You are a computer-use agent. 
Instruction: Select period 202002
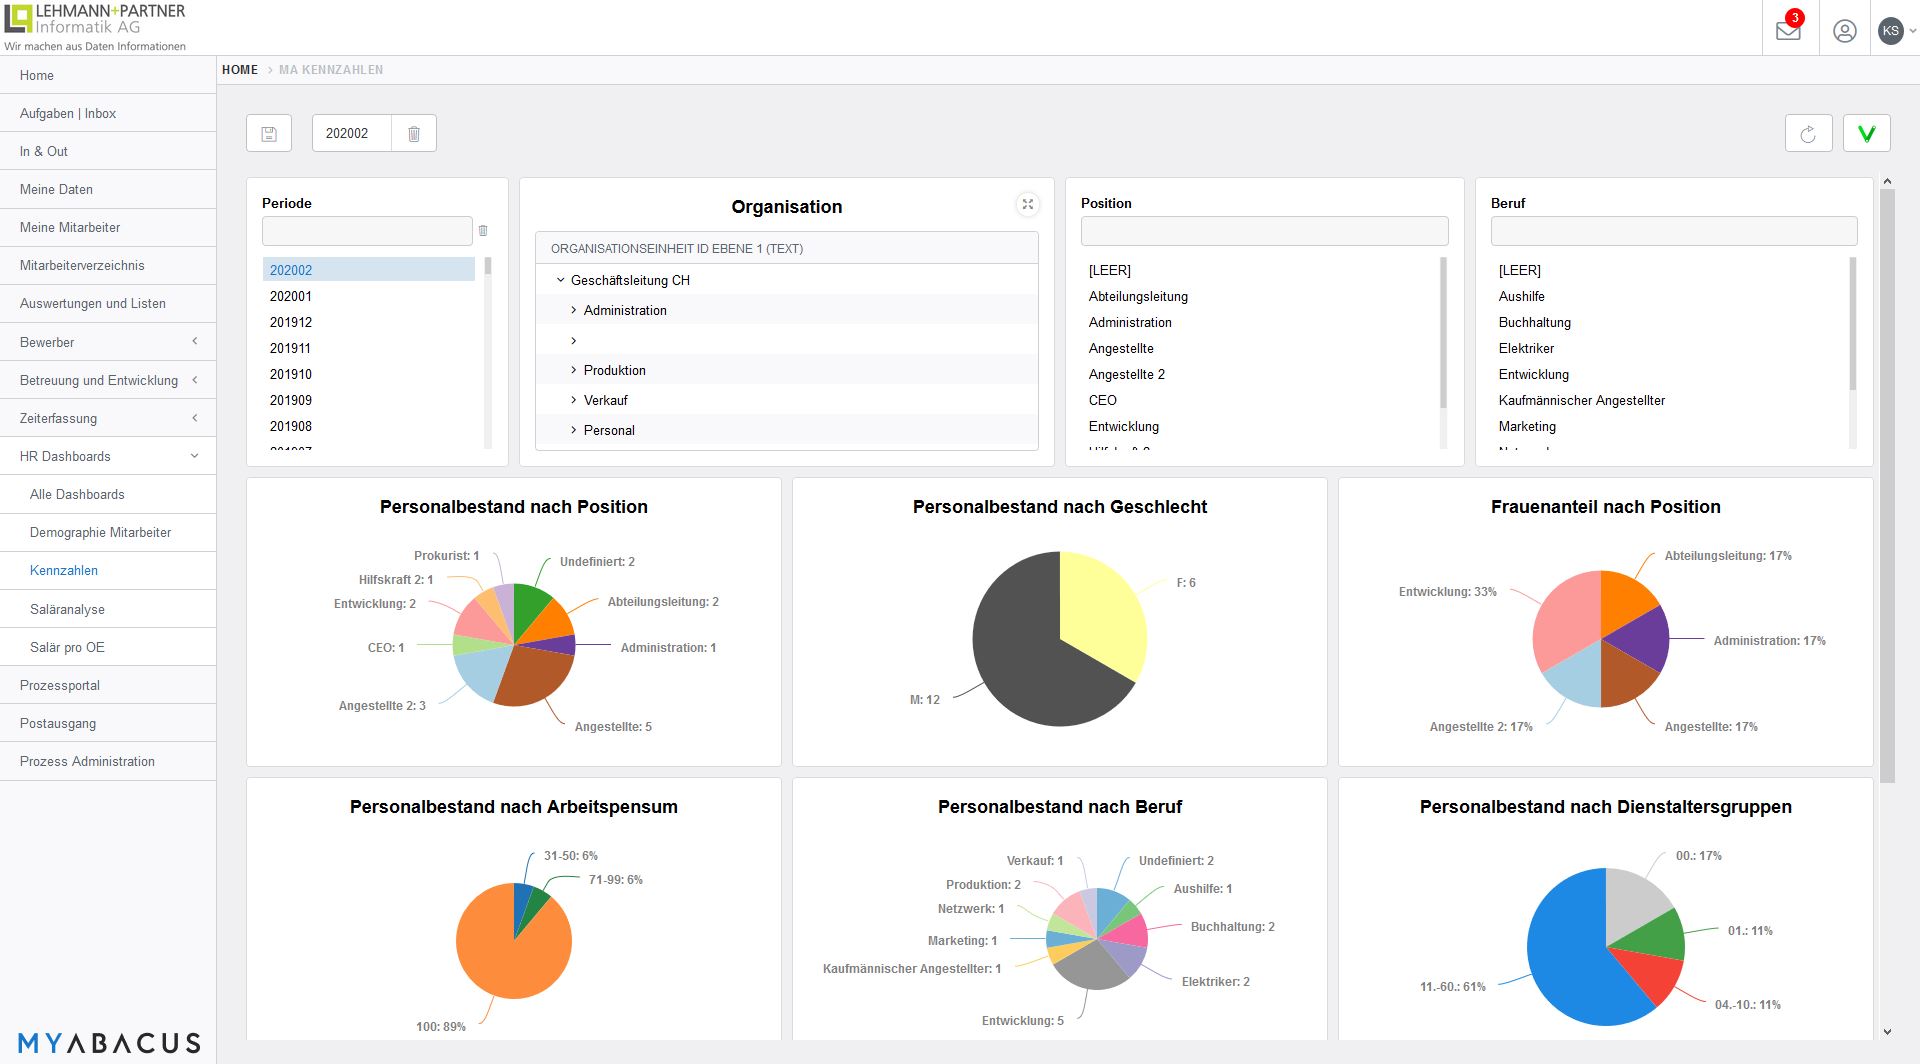[x=369, y=270]
